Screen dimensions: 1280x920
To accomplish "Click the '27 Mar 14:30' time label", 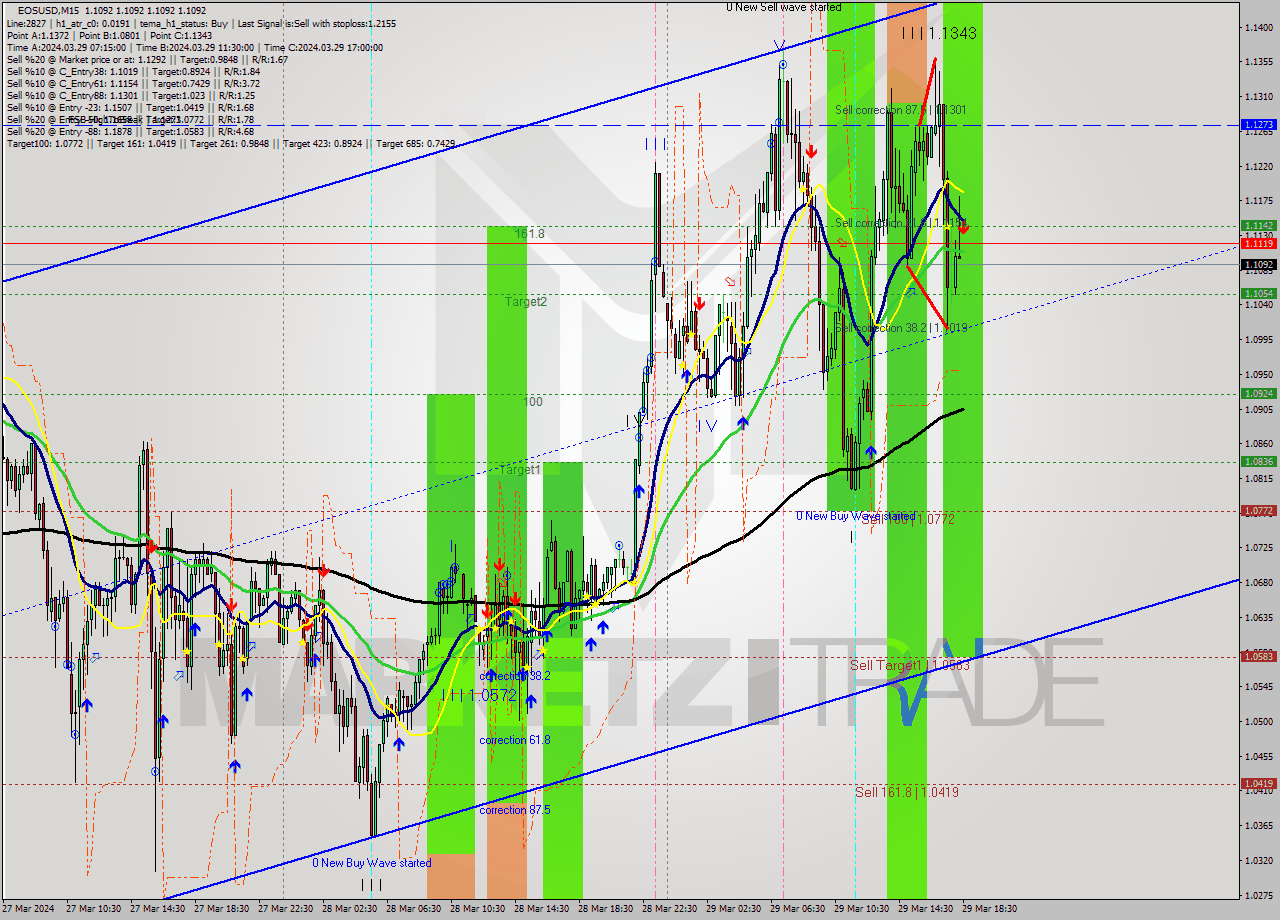I will point(157,909).
